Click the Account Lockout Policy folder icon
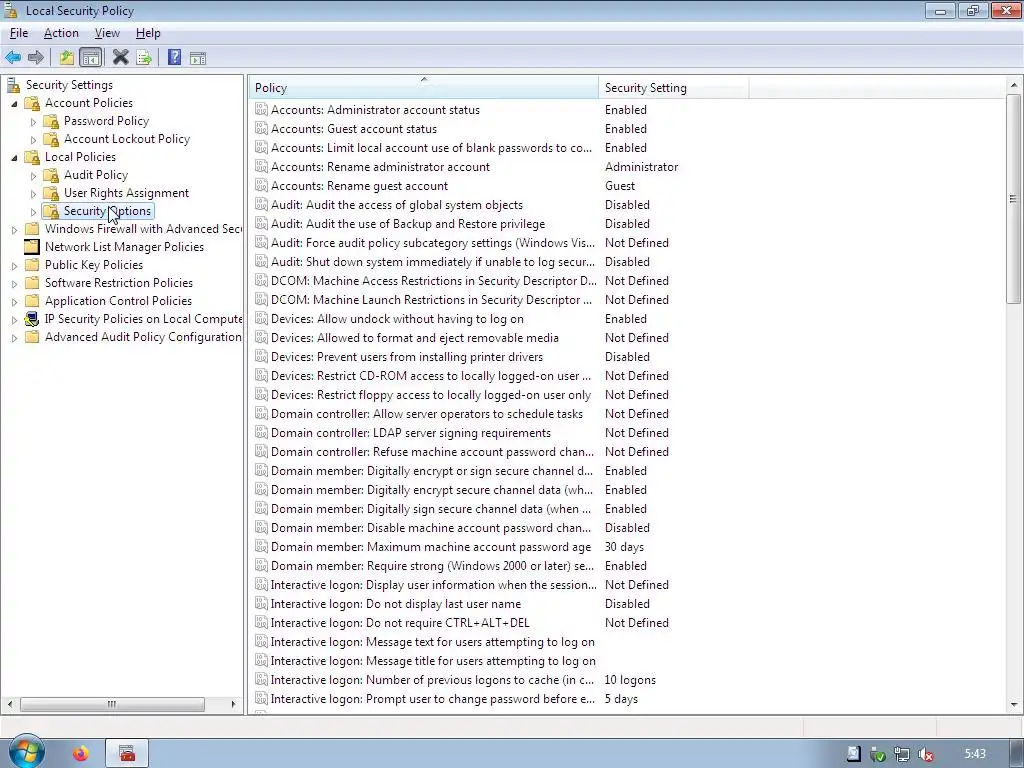The height and width of the screenshot is (768, 1024). click(51, 139)
